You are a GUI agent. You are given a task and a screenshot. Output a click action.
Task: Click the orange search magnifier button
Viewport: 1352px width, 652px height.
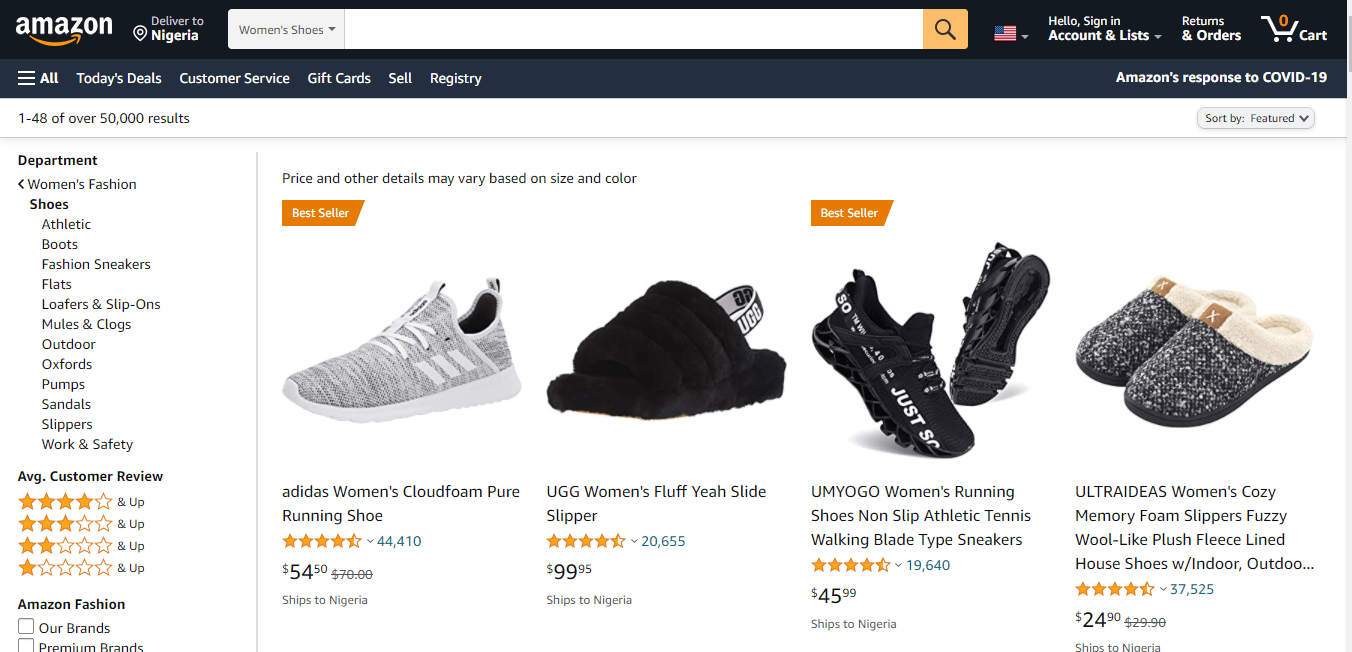pyautogui.click(x=945, y=29)
